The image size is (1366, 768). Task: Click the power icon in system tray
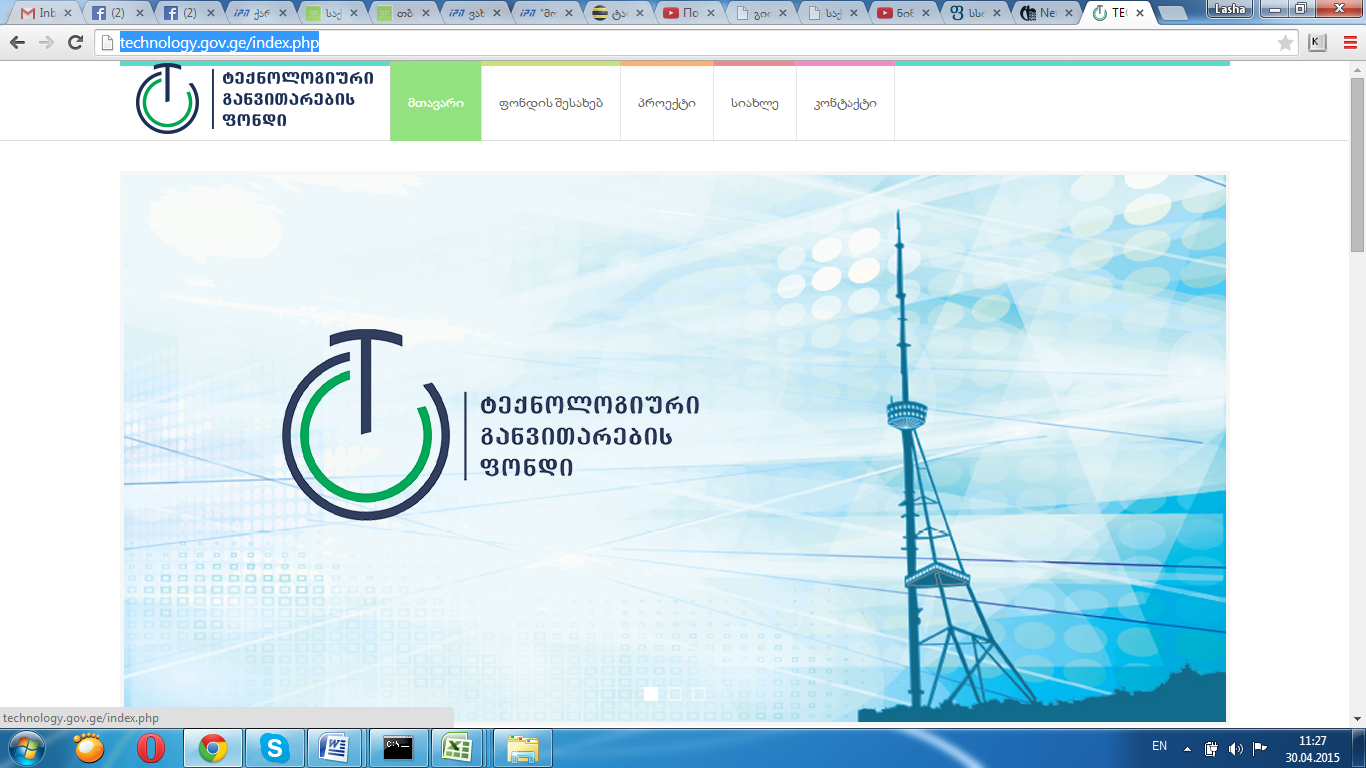[x=1212, y=748]
